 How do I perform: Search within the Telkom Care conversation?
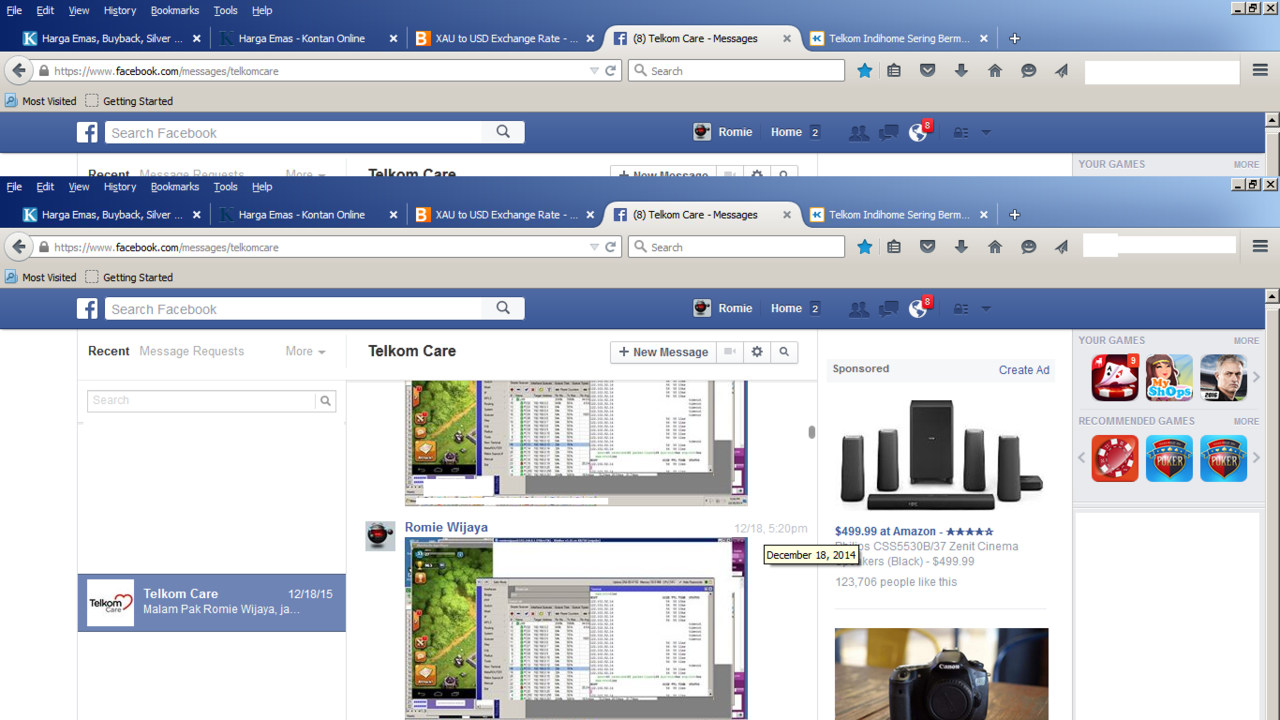(784, 352)
